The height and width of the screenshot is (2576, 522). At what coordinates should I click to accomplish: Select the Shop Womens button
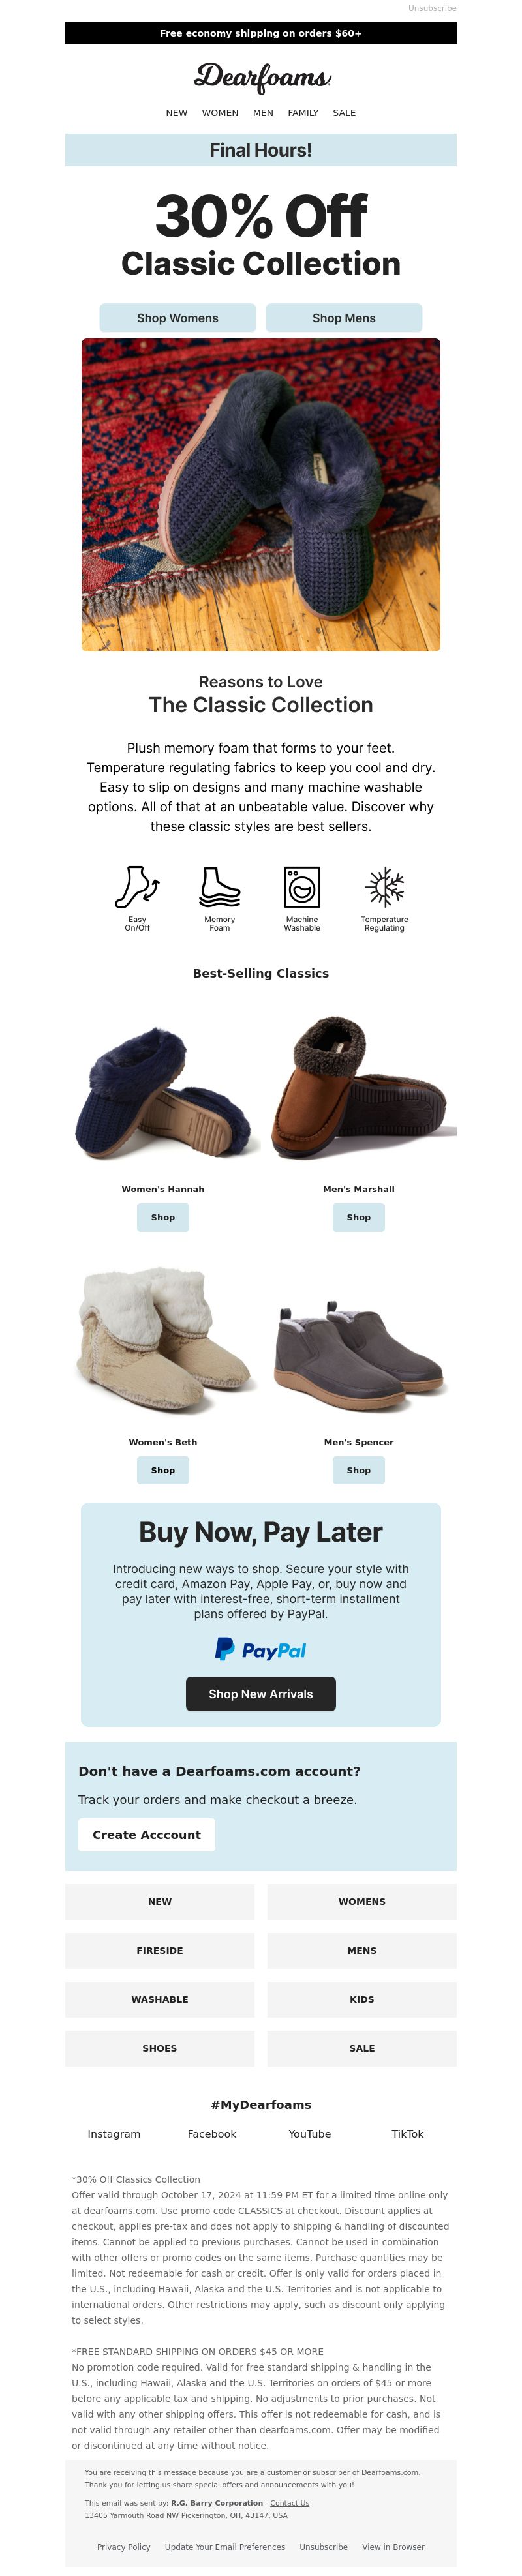pos(177,318)
